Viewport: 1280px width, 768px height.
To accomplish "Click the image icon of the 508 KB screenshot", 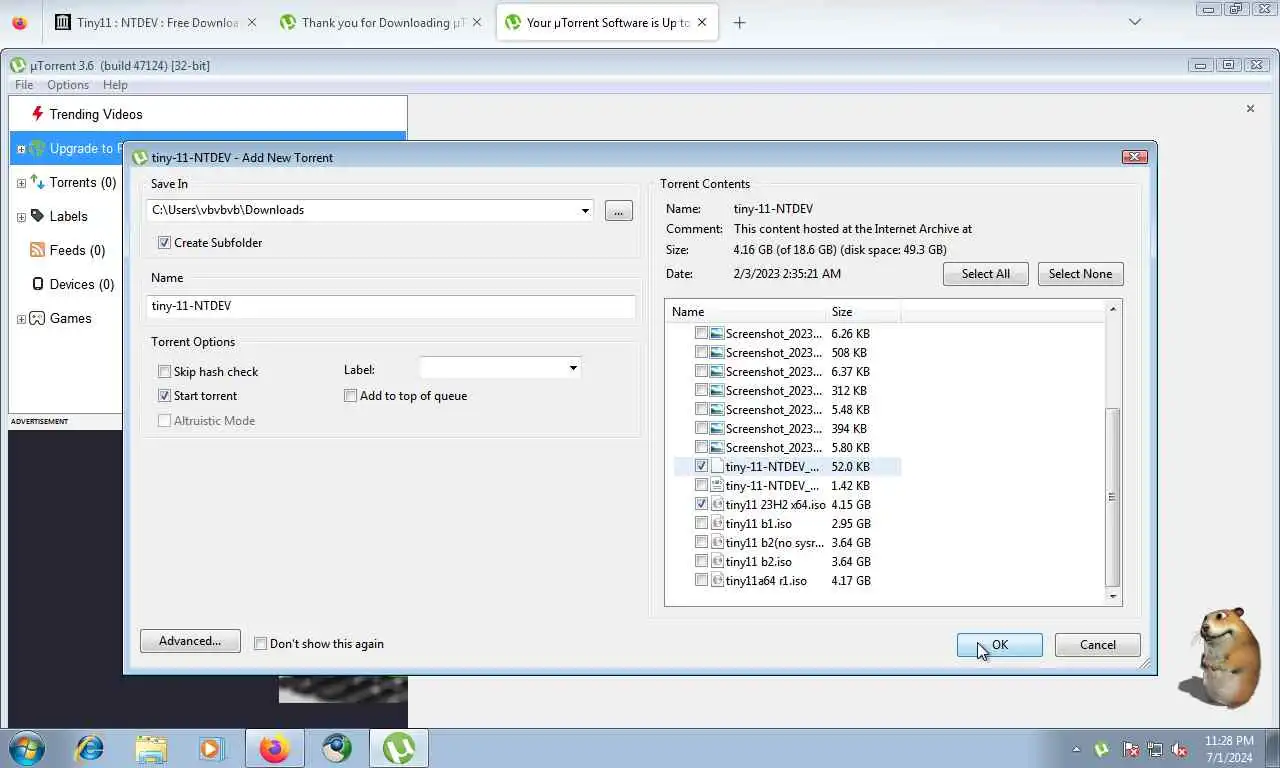I will pos(717,353).
